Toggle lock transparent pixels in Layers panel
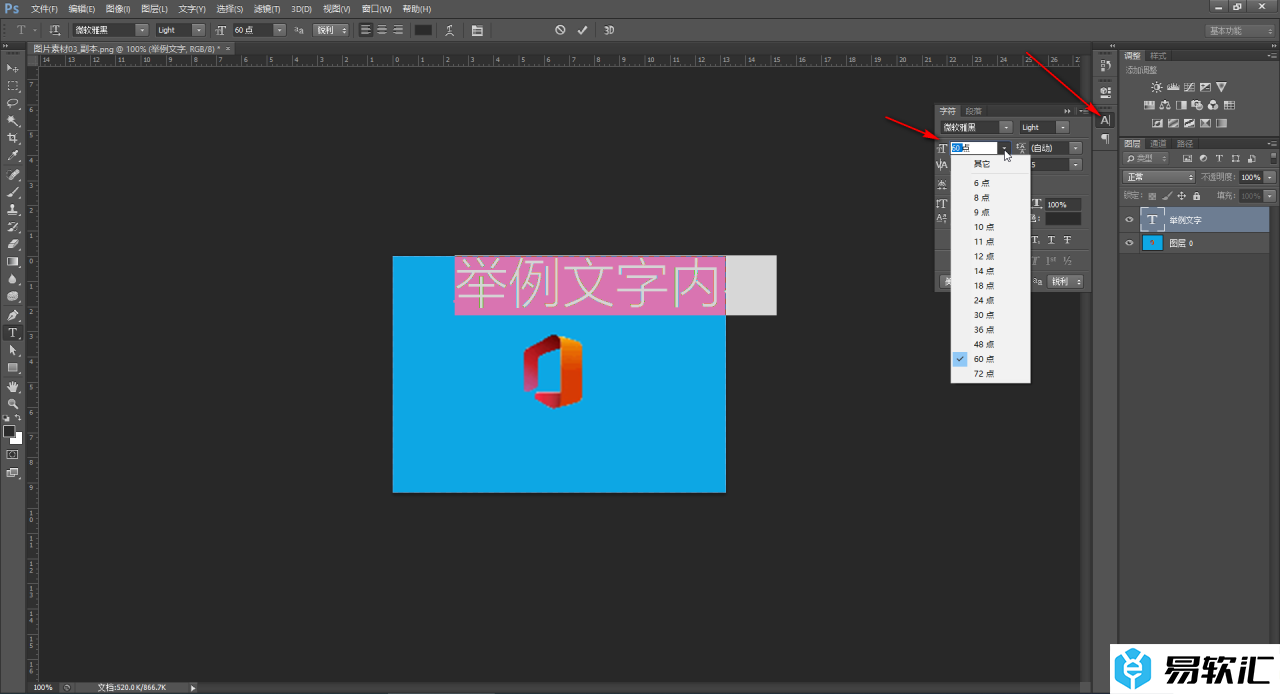This screenshot has width=1280, height=694. click(1152, 196)
